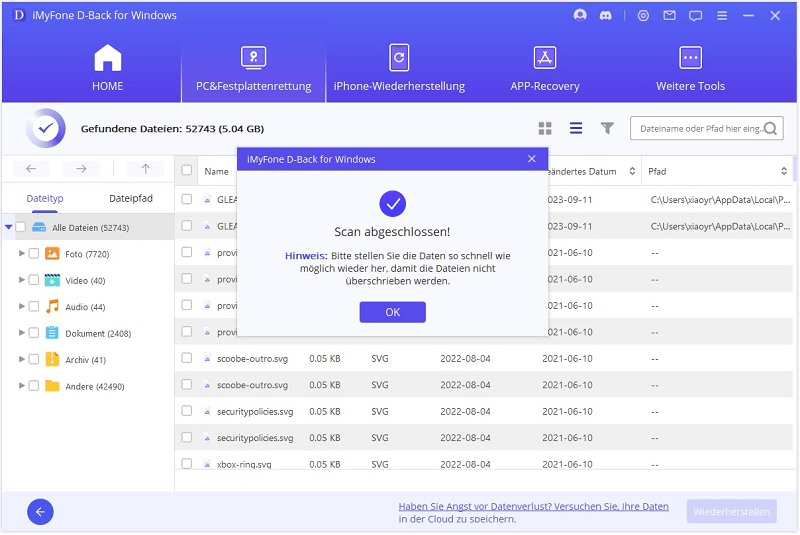Expand the Dokument tree node

21,333
